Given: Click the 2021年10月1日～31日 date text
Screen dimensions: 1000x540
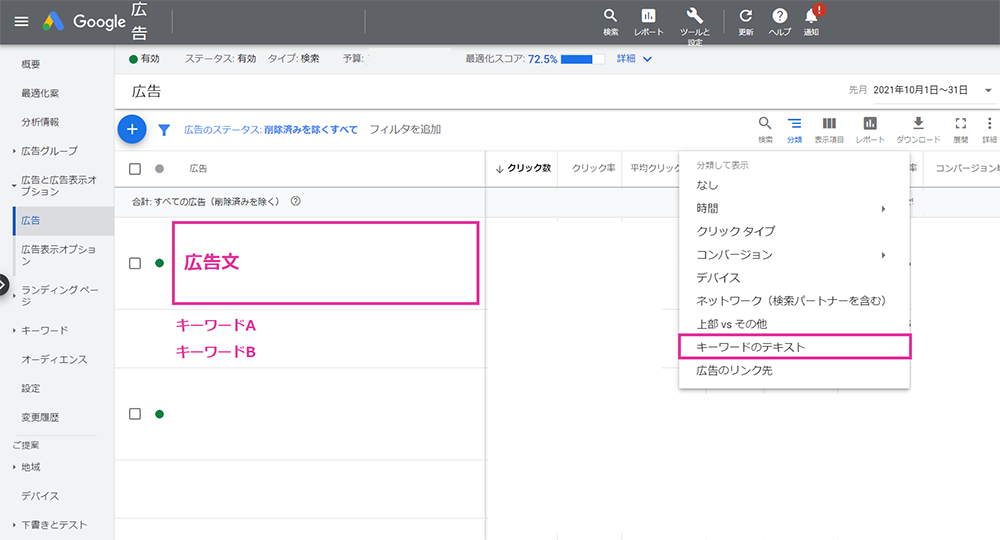Looking at the screenshot, I should coord(920,90).
